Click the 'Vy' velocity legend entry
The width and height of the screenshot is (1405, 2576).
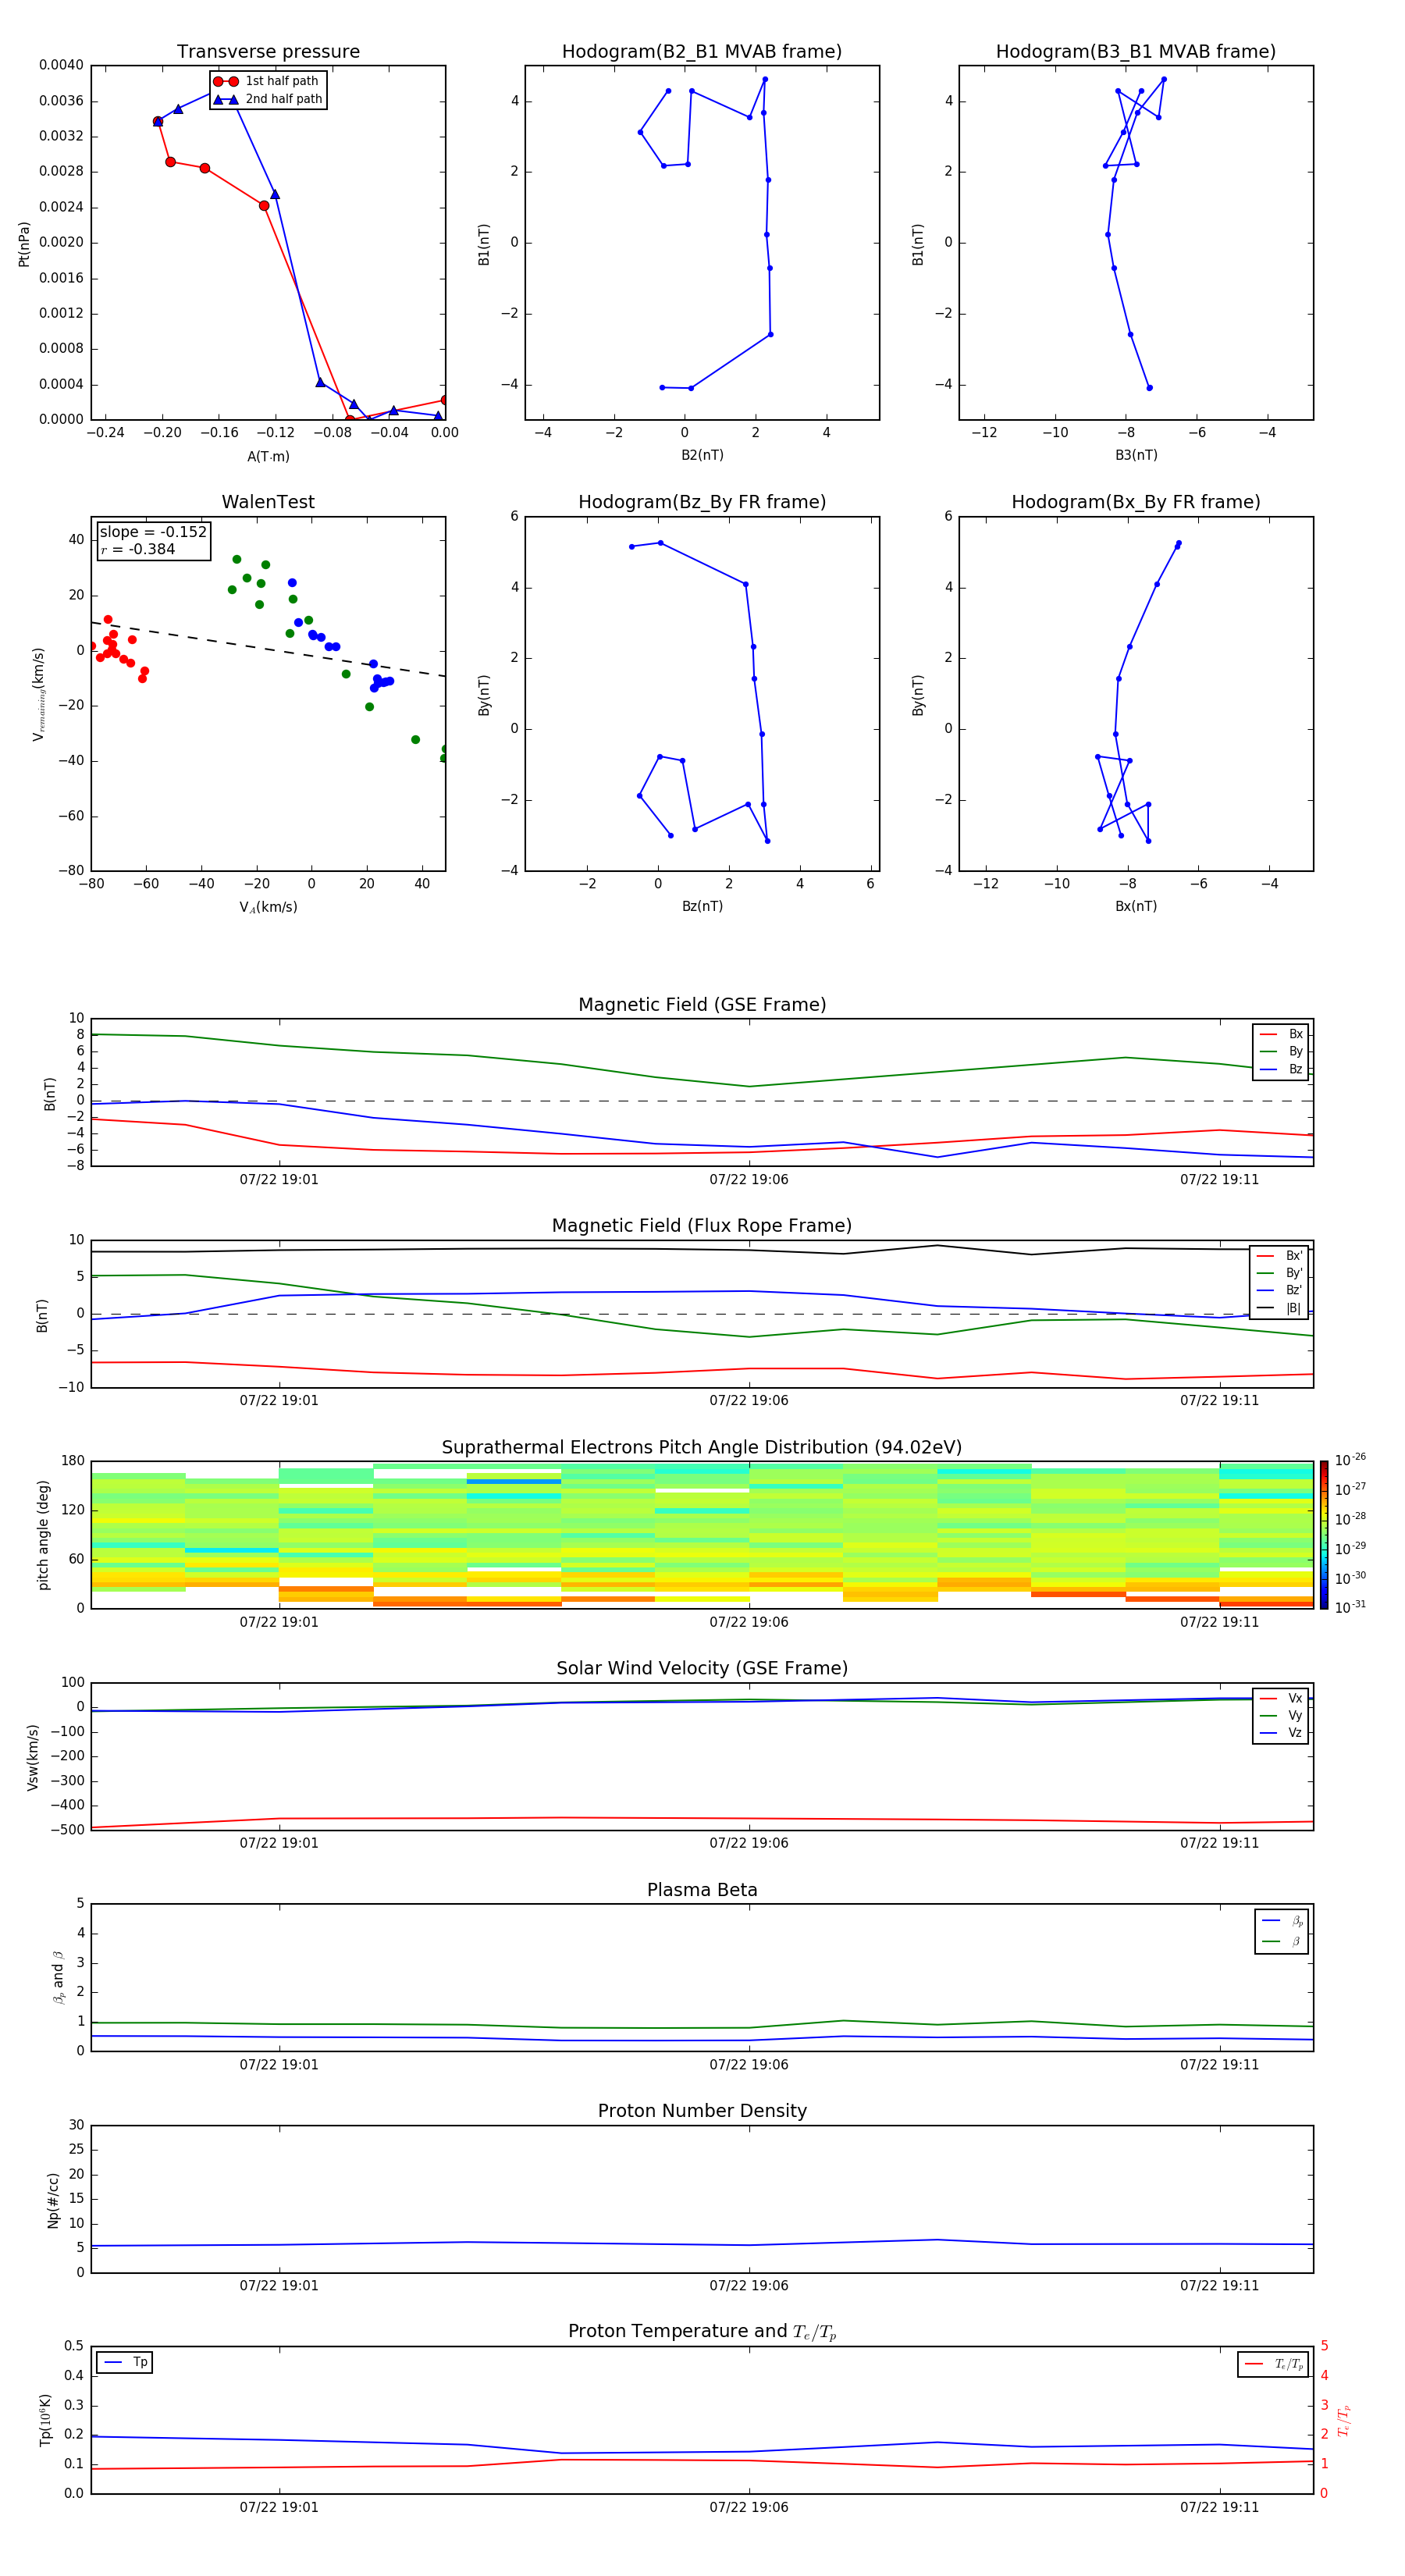1281,1716
